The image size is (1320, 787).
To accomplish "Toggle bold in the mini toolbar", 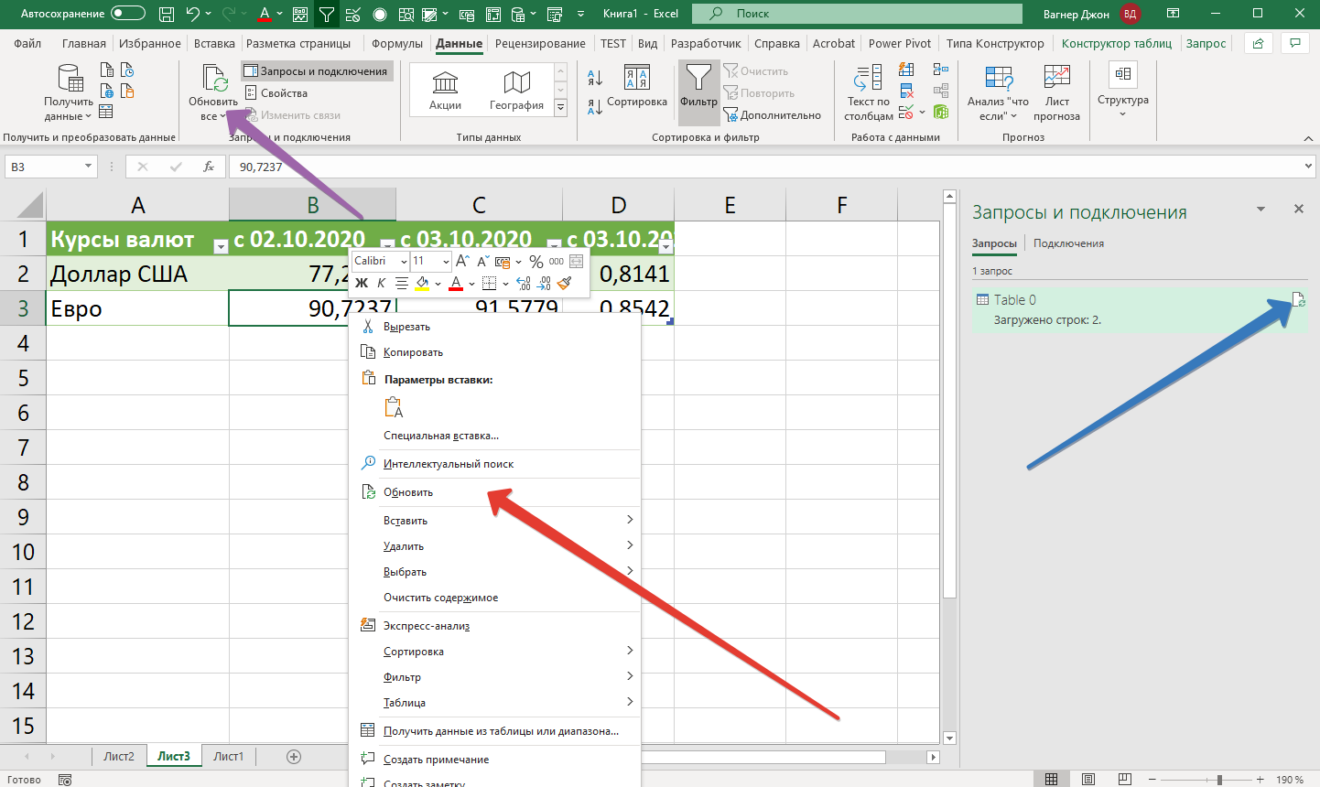I will pos(362,283).
